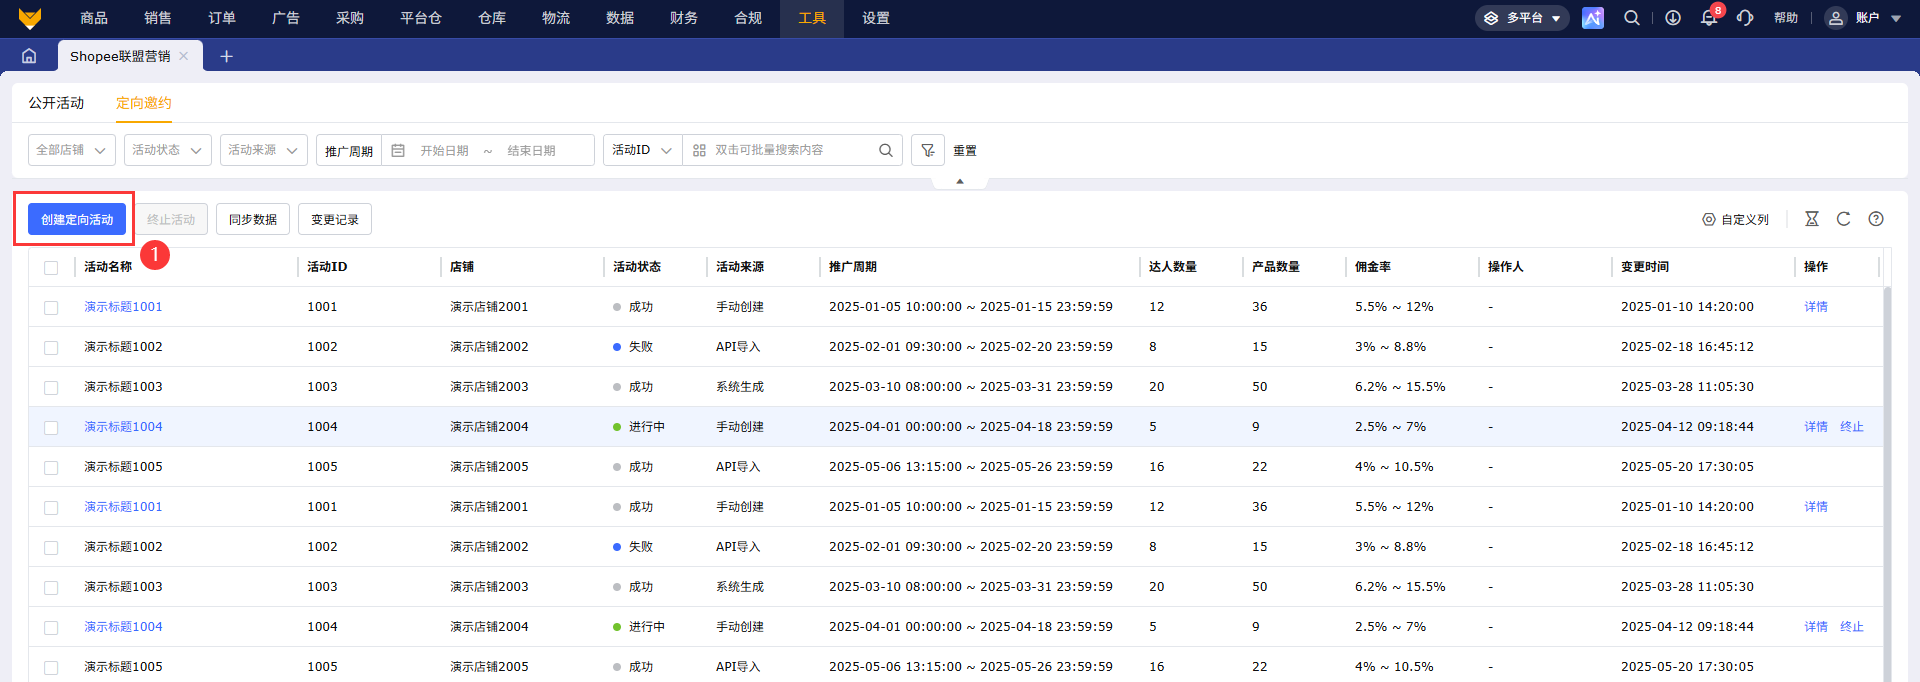The width and height of the screenshot is (1920, 682).
Task: Click 详情 in first 1001 row
Action: pyautogui.click(x=1816, y=307)
